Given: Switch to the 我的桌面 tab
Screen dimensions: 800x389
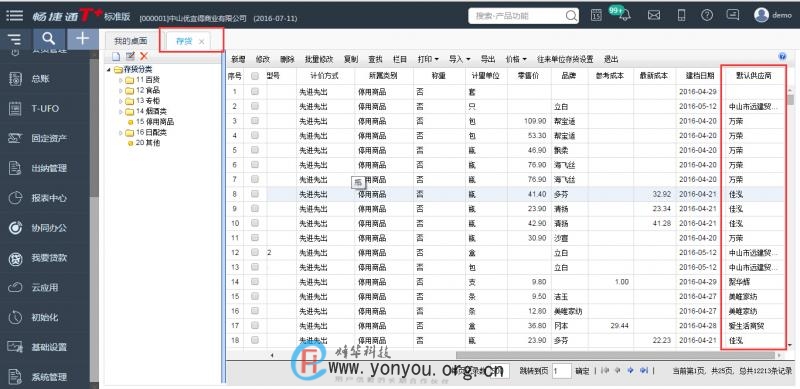Looking at the screenshot, I should 131,41.
